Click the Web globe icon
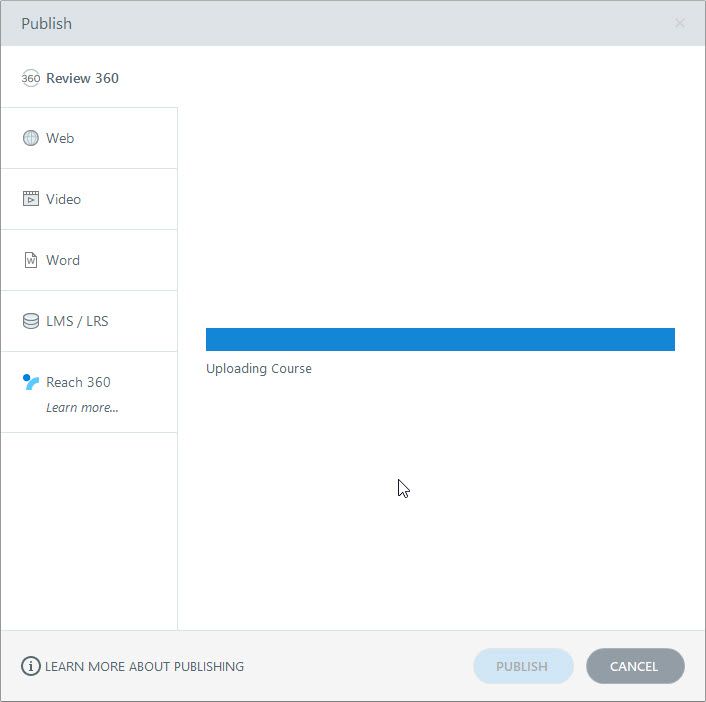Screen dimensions: 706x702 click(x=31, y=138)
